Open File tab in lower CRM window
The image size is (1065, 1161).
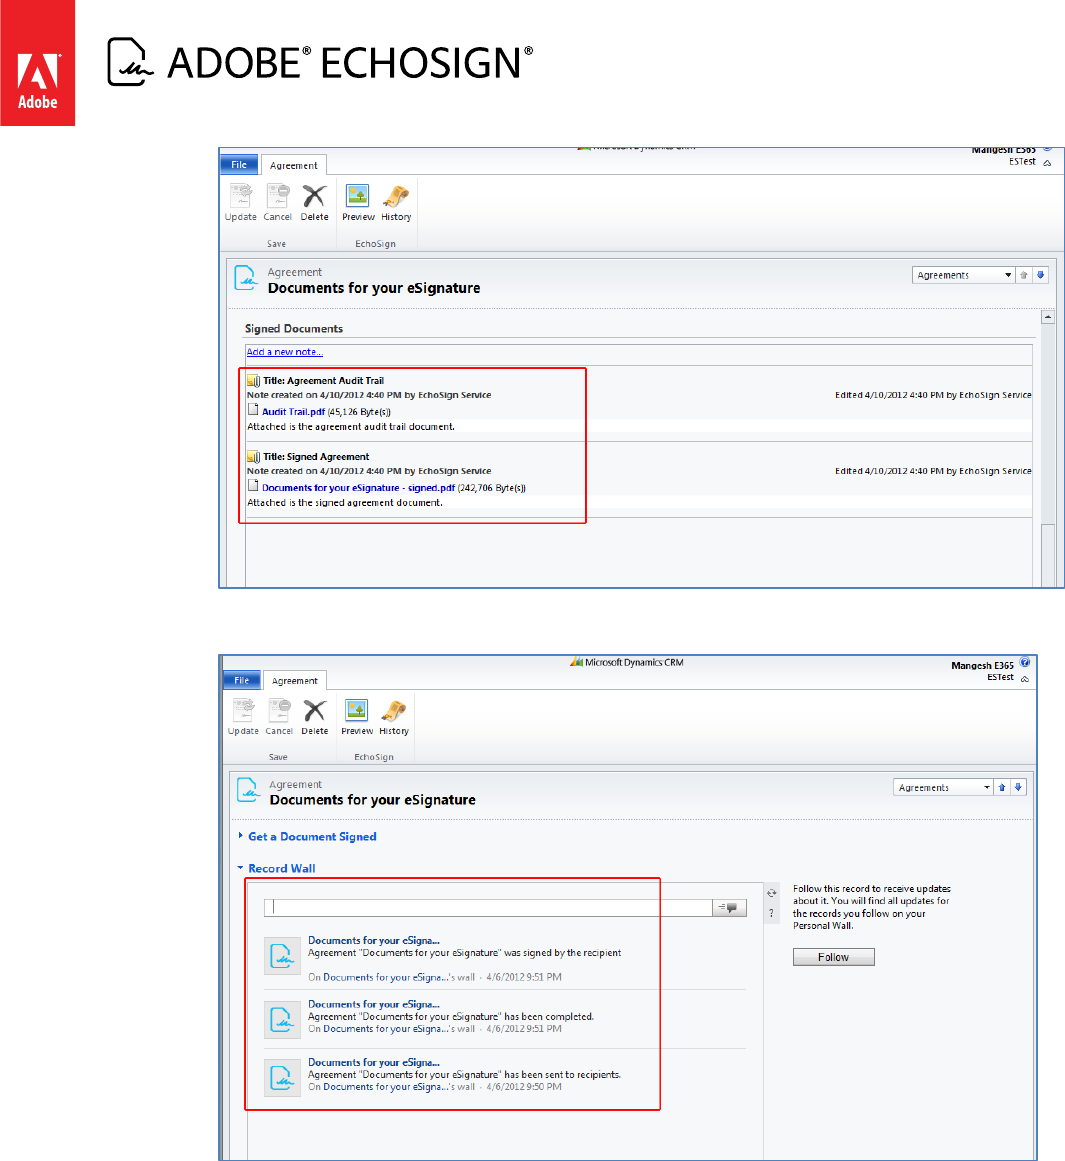coord(241,680)
